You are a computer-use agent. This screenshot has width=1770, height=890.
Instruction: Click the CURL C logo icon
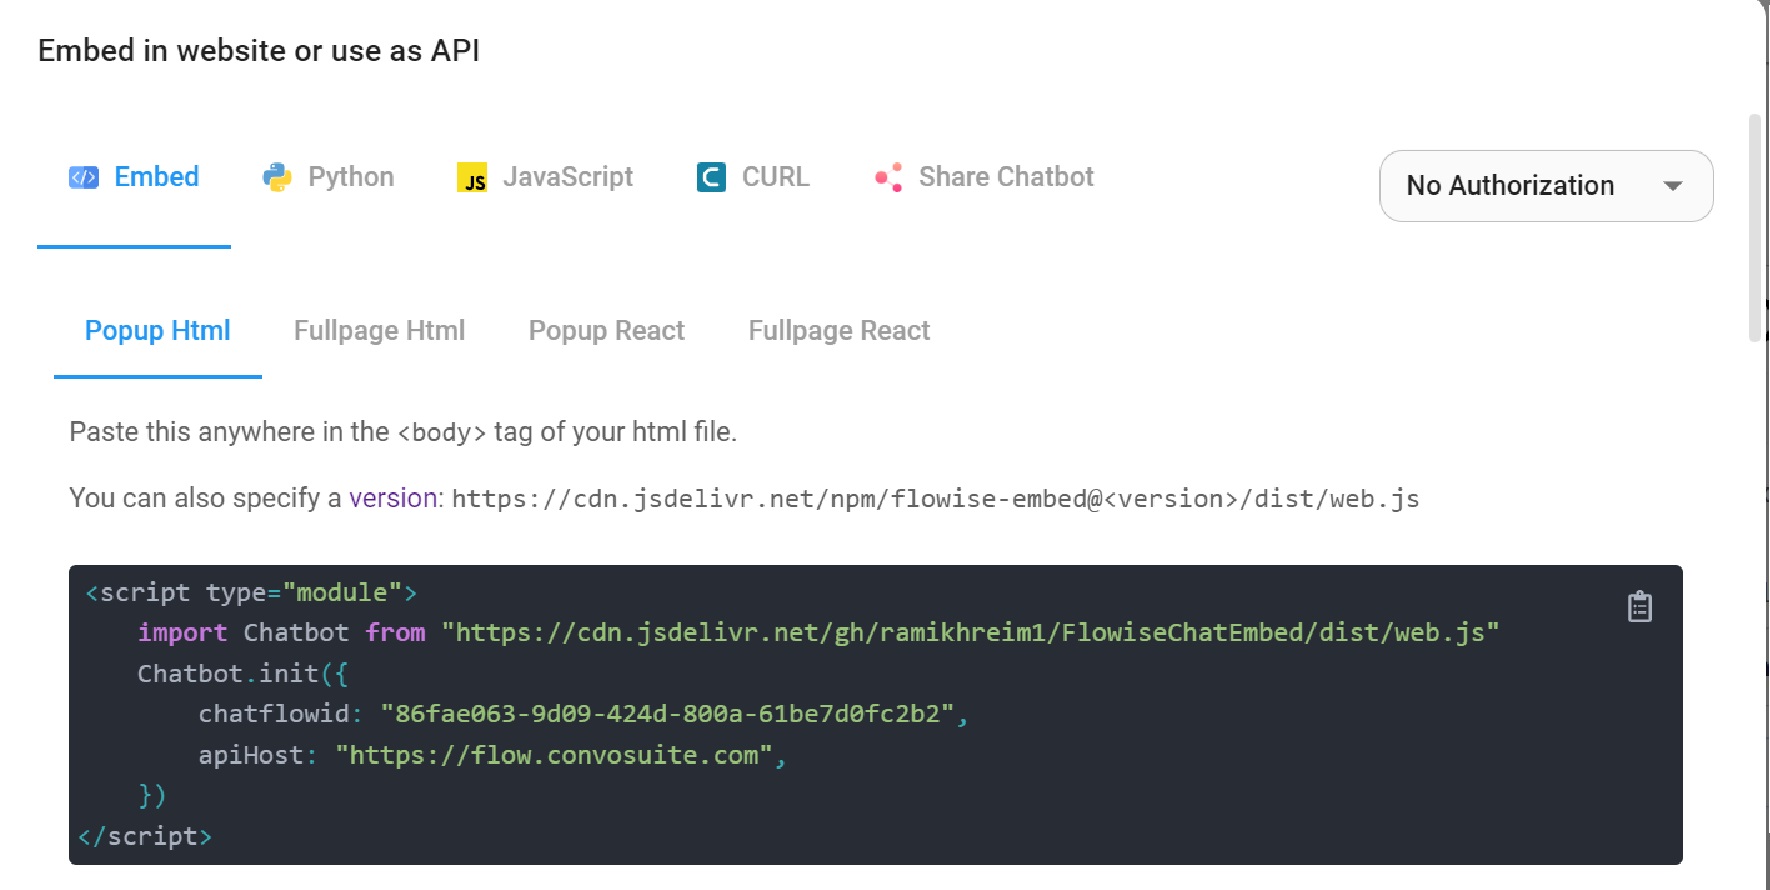pos(711,177)
